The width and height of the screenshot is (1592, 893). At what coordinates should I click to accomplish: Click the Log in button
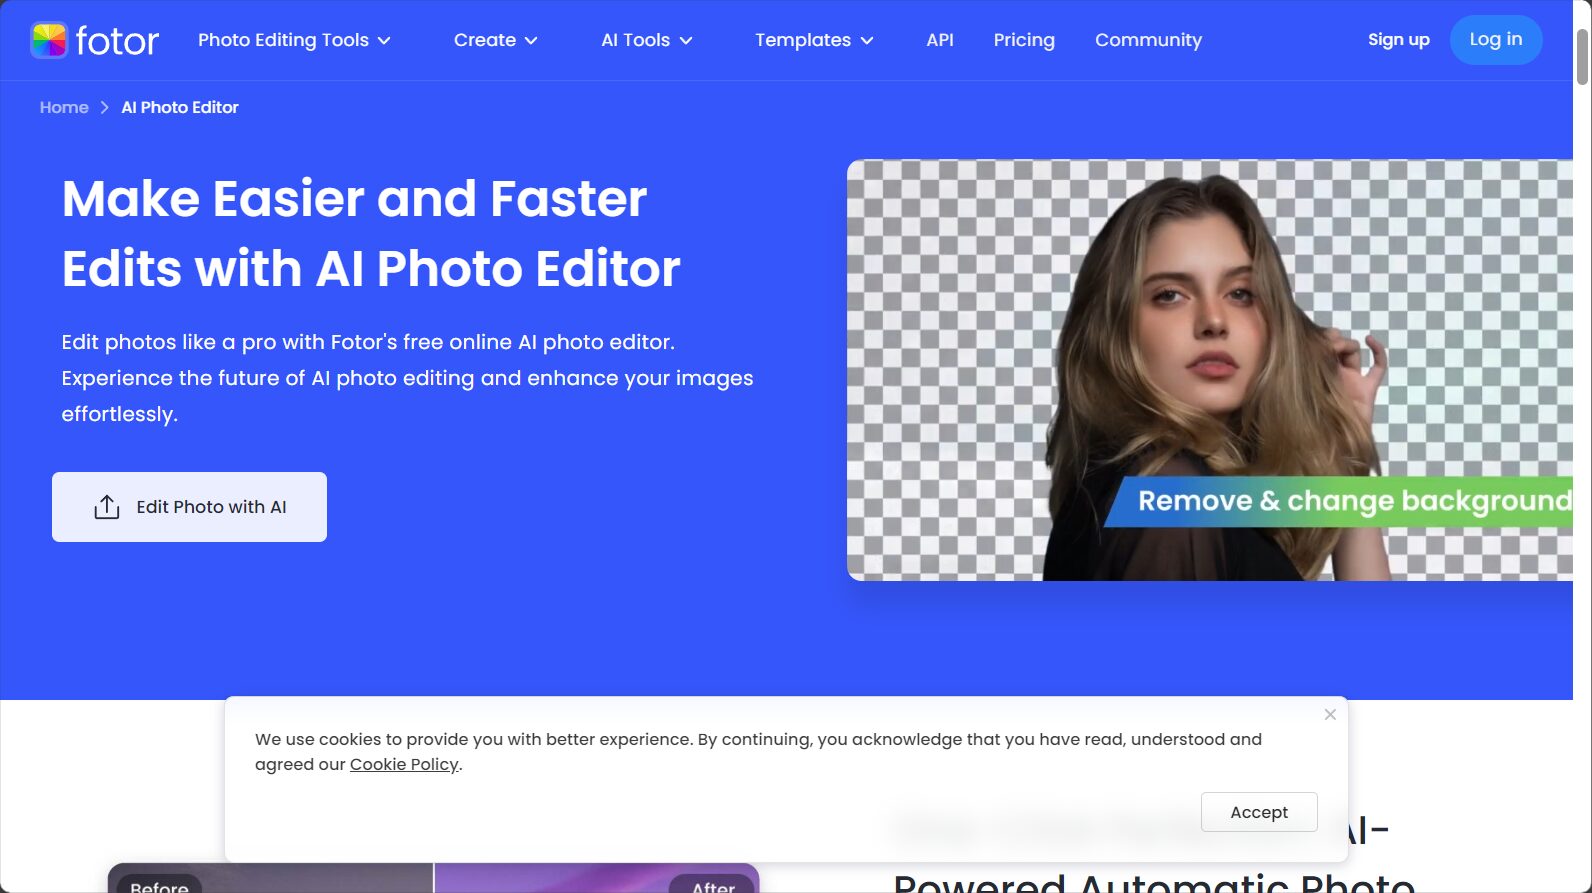pos(1496,40)
